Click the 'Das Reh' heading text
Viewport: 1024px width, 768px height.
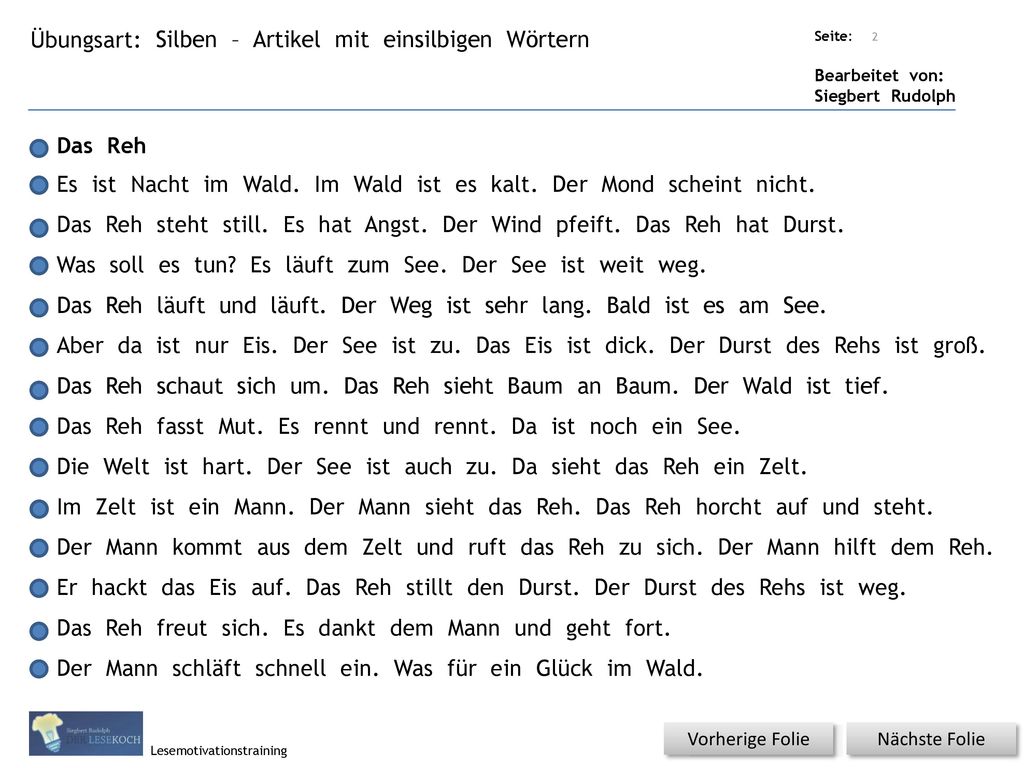click(x=101, y=146)
